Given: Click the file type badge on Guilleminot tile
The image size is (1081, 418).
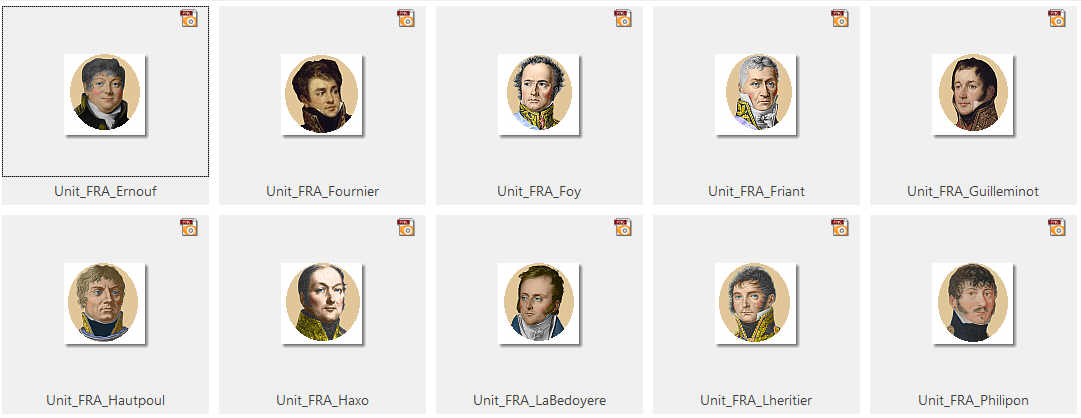Looking at the screenshot, I should 1057,19.
